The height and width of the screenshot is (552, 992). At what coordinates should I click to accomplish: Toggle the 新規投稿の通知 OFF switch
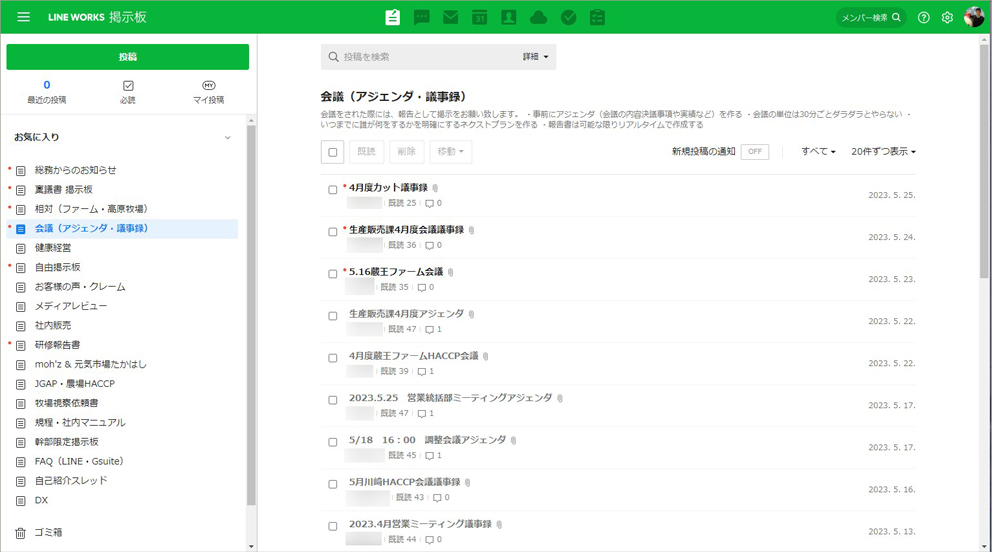(755, 152)
